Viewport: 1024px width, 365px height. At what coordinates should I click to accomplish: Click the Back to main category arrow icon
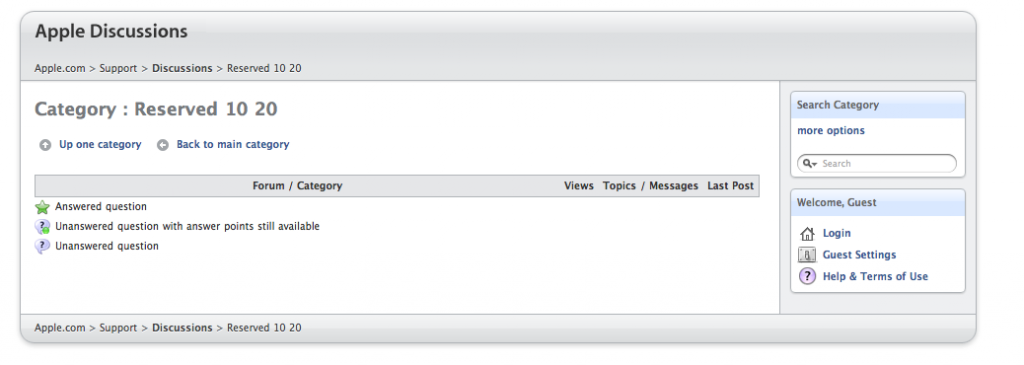click(163, 146)
